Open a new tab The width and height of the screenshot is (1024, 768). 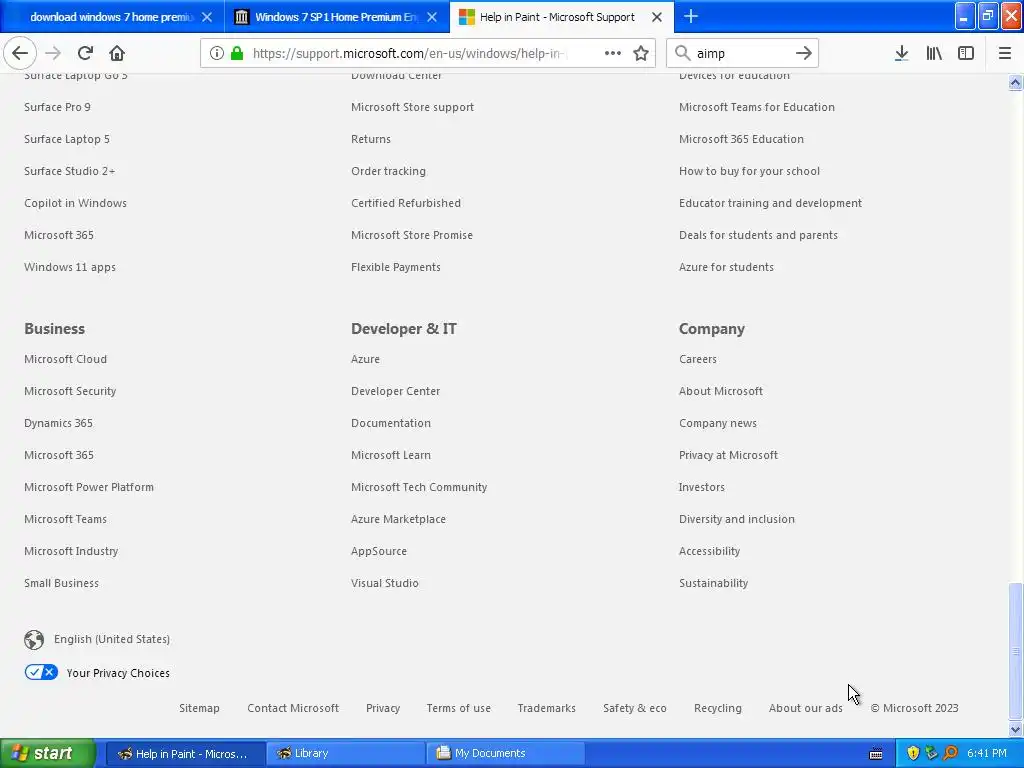[x=691, y=16]
